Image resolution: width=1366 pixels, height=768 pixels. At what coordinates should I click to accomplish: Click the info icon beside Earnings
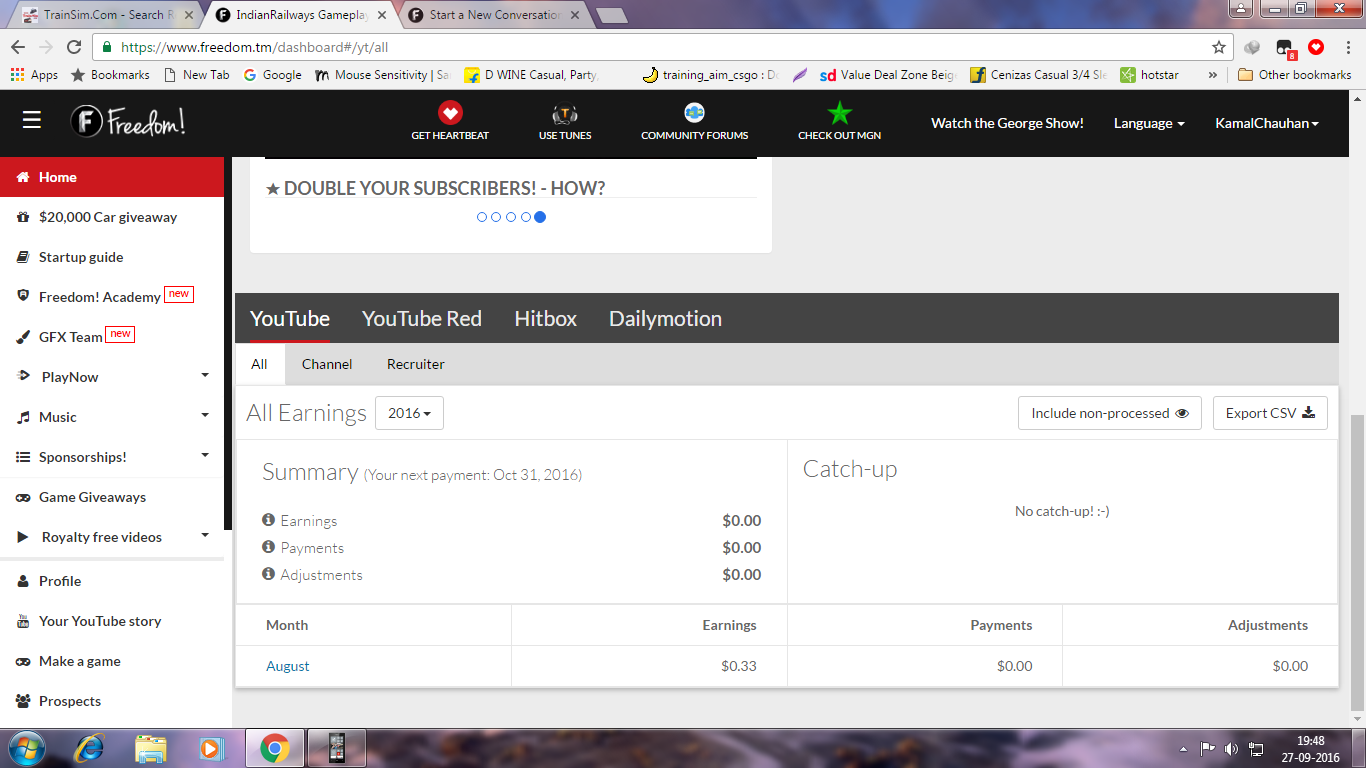(x=268, y=520)
